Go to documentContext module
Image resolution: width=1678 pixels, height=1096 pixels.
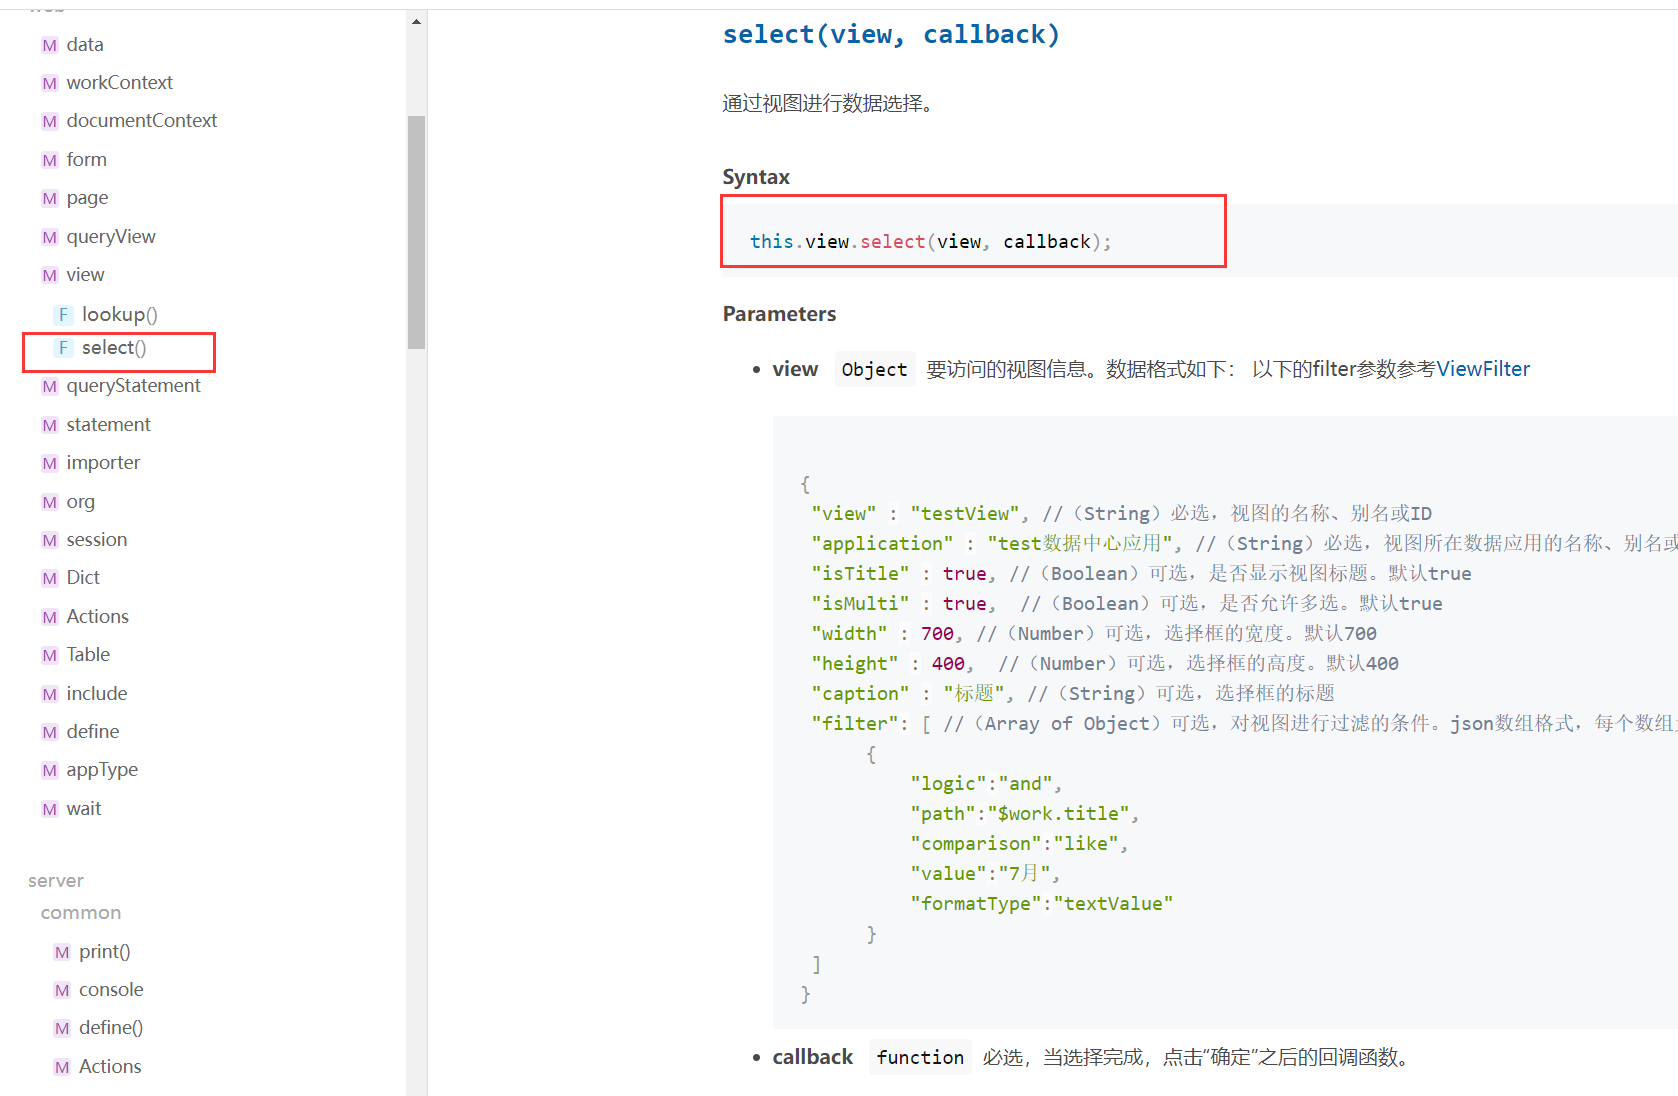[x=142, y=121]
